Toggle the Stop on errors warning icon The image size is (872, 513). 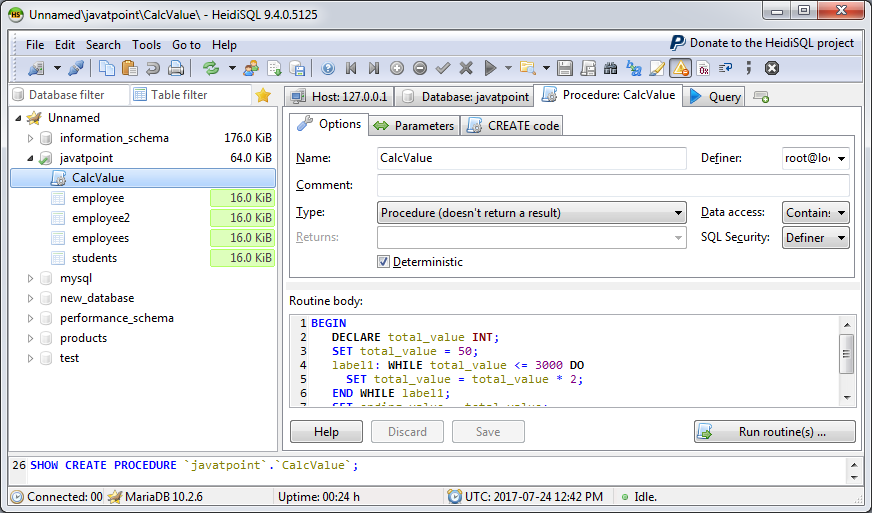click(x=680, y=68)
